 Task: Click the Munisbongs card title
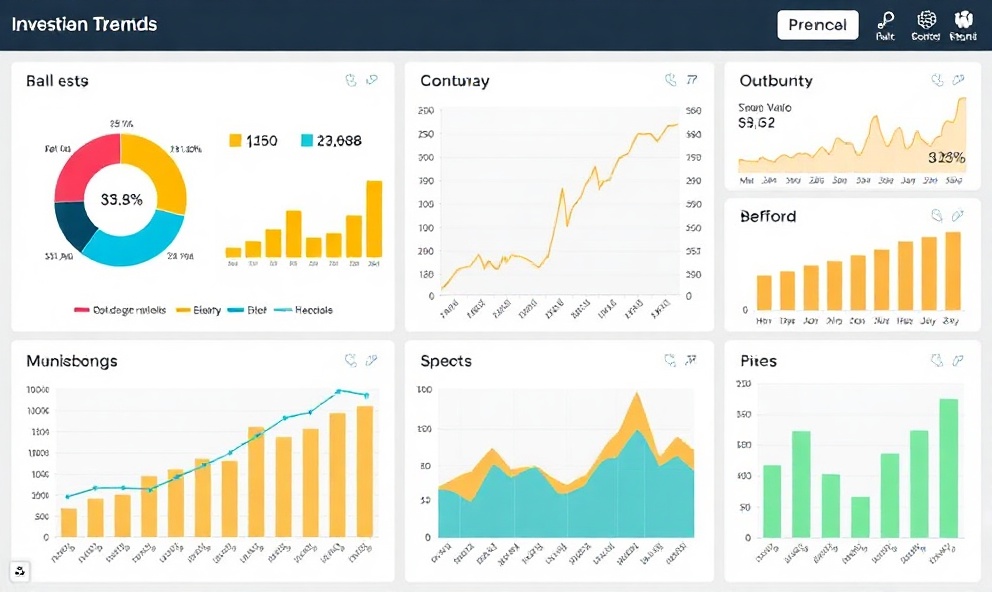click(x=71, y=361)
